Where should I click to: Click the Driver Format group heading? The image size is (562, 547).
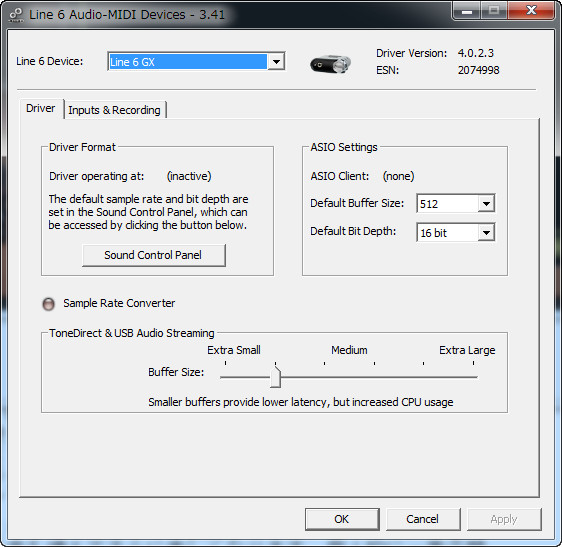point(82,147)
